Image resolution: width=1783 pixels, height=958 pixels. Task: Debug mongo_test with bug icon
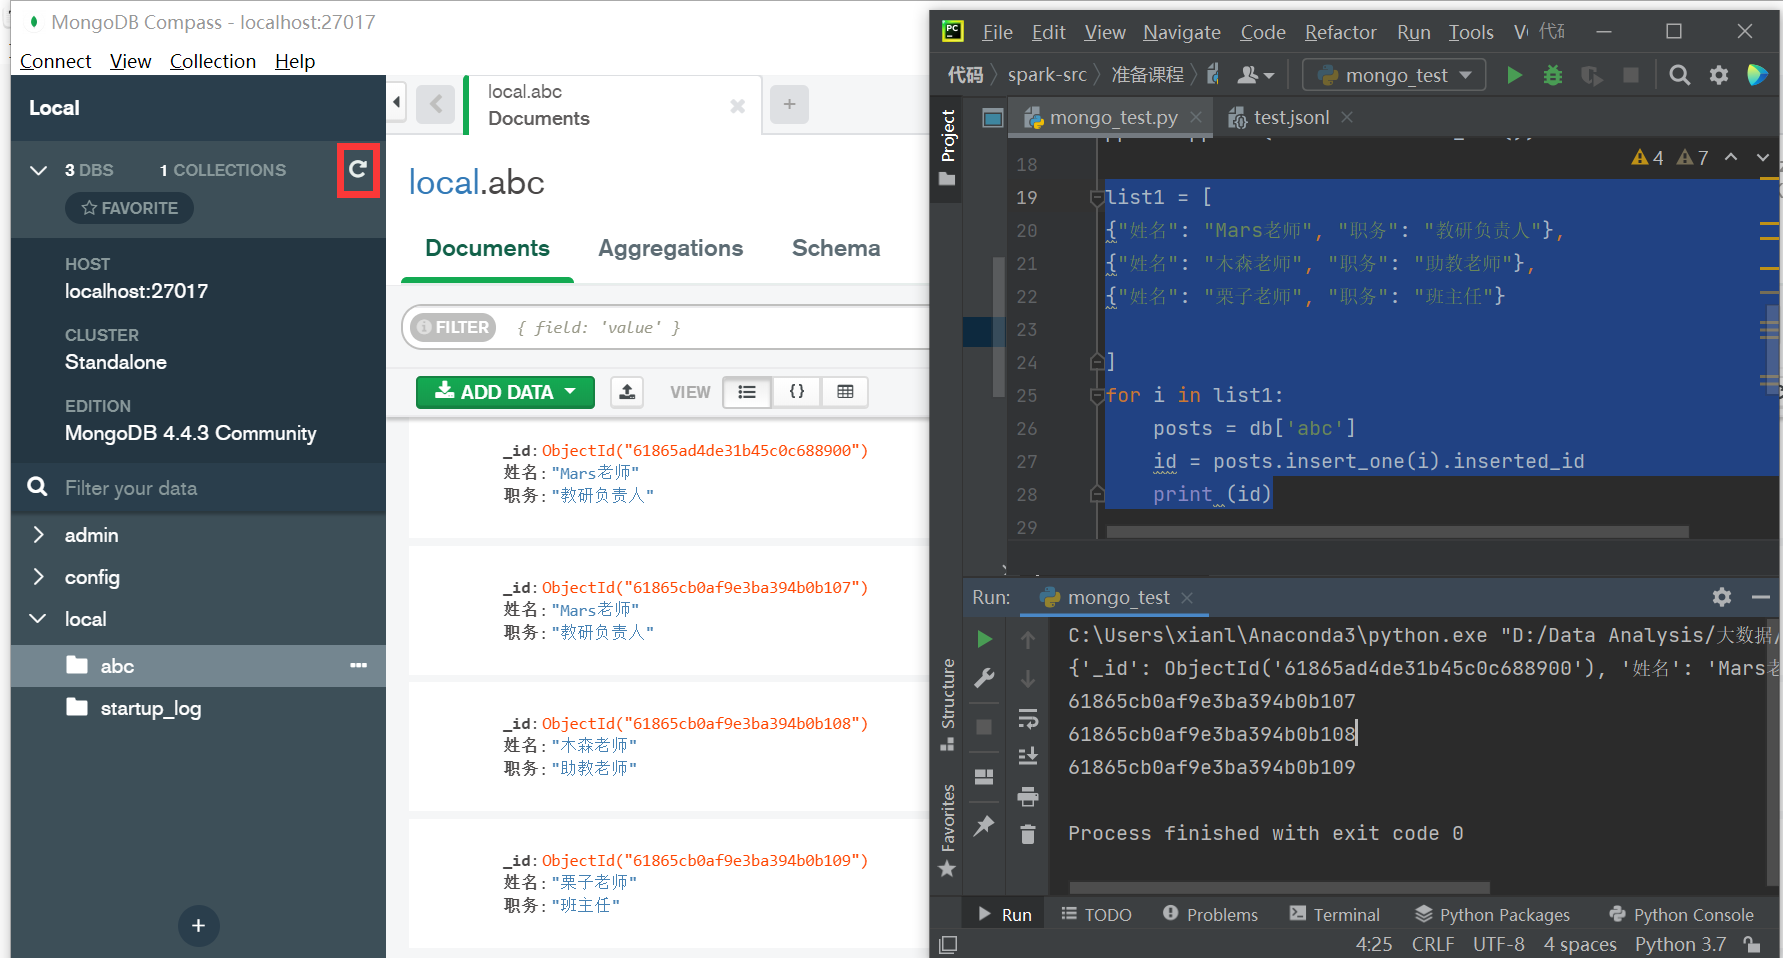(1553, 75)
